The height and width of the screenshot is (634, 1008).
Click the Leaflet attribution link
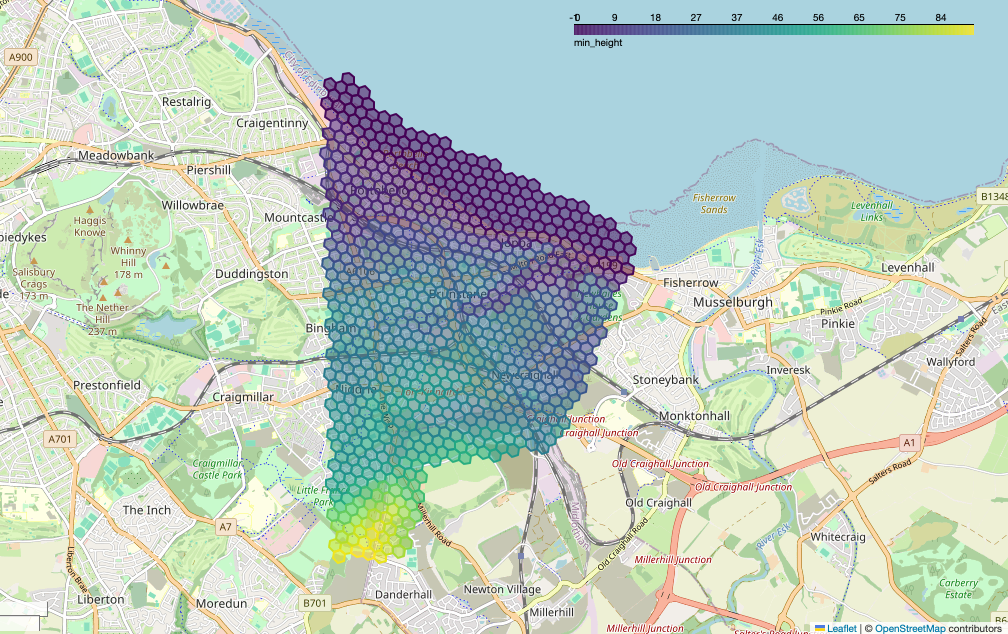842,628
